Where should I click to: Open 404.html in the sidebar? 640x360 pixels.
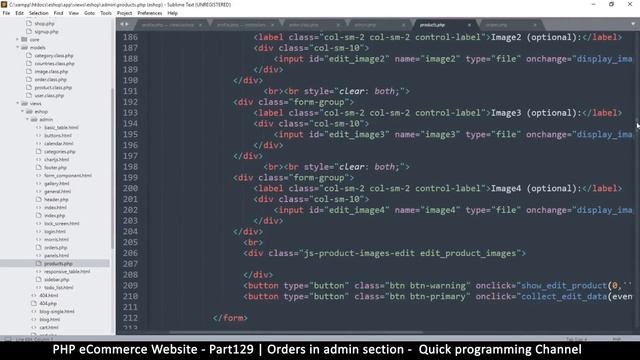tap(49, 295)
